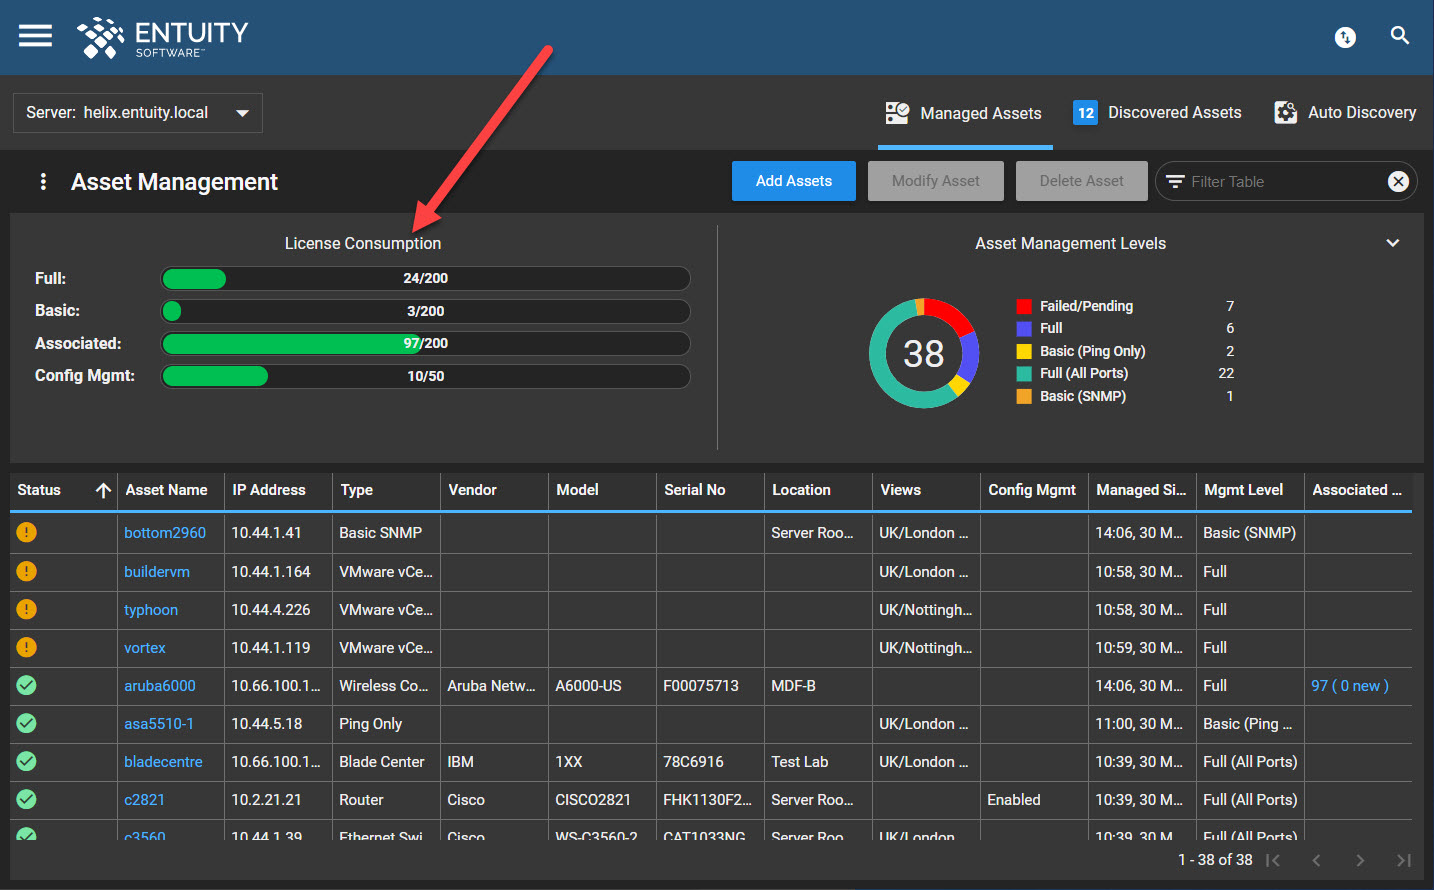Clear the Filter Table field with X
The image size is (1434, 890).
point(1398,181)
